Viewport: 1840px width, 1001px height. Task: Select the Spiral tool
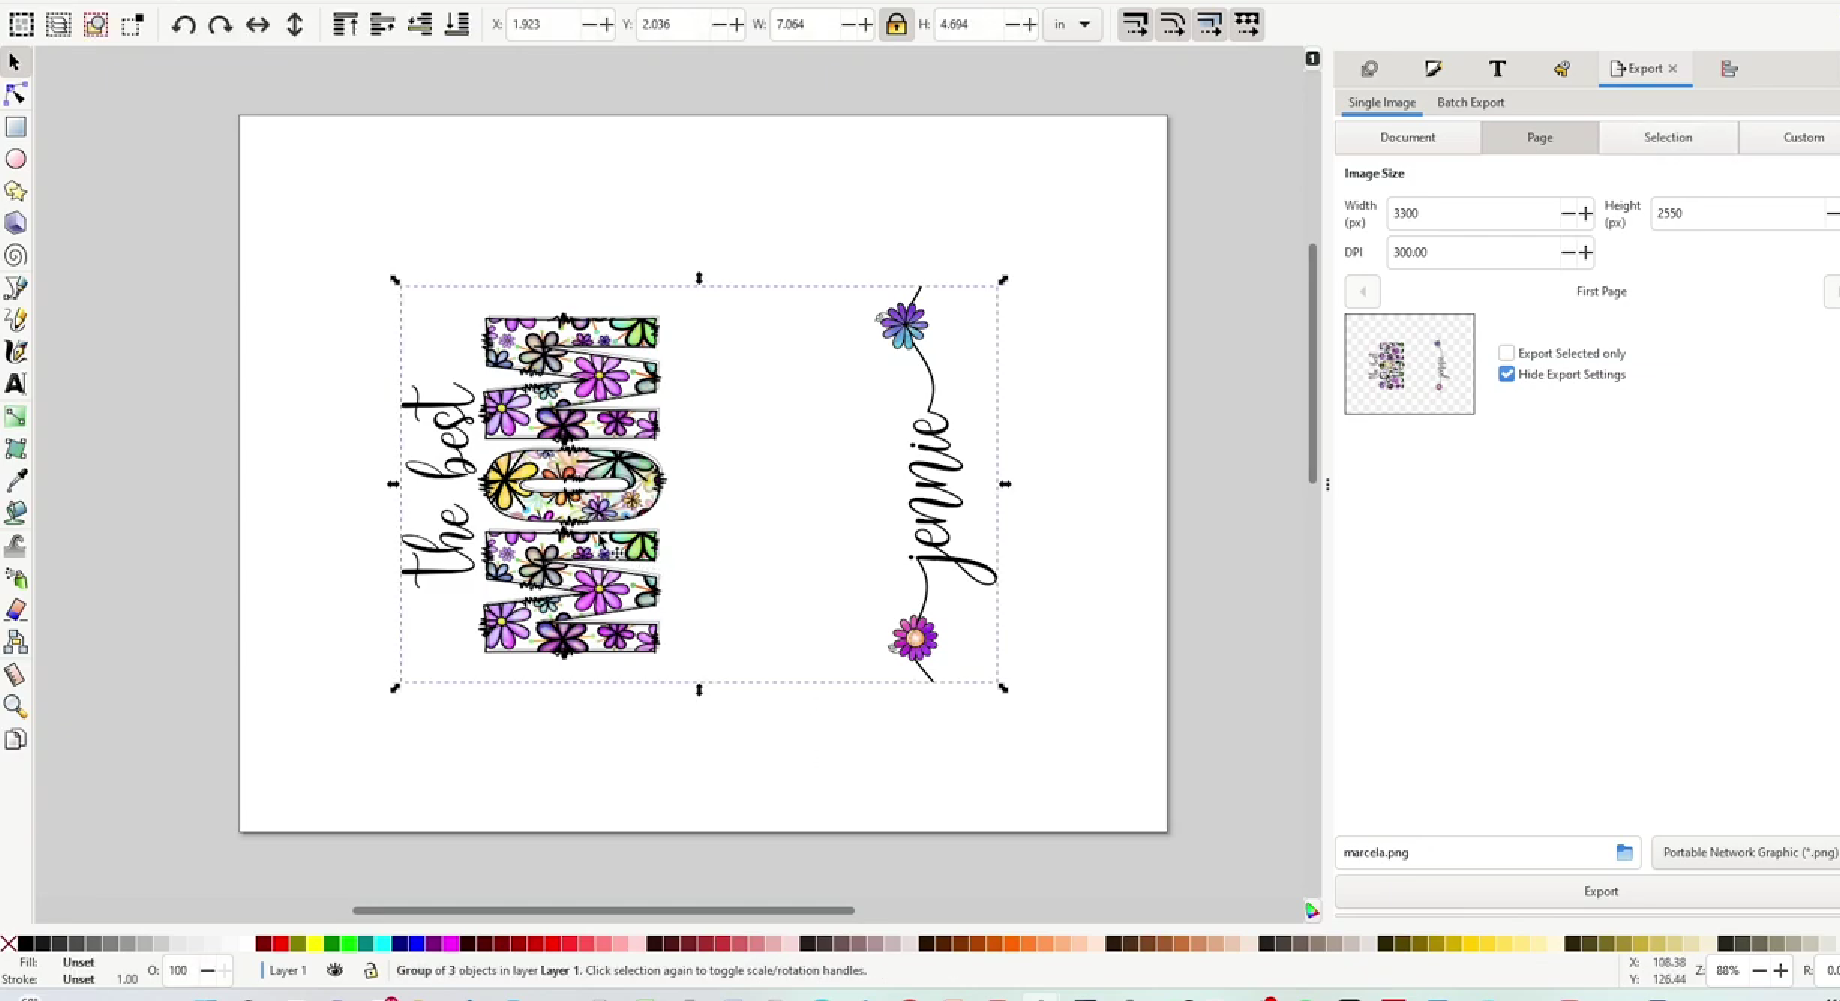tap(16, 255)
